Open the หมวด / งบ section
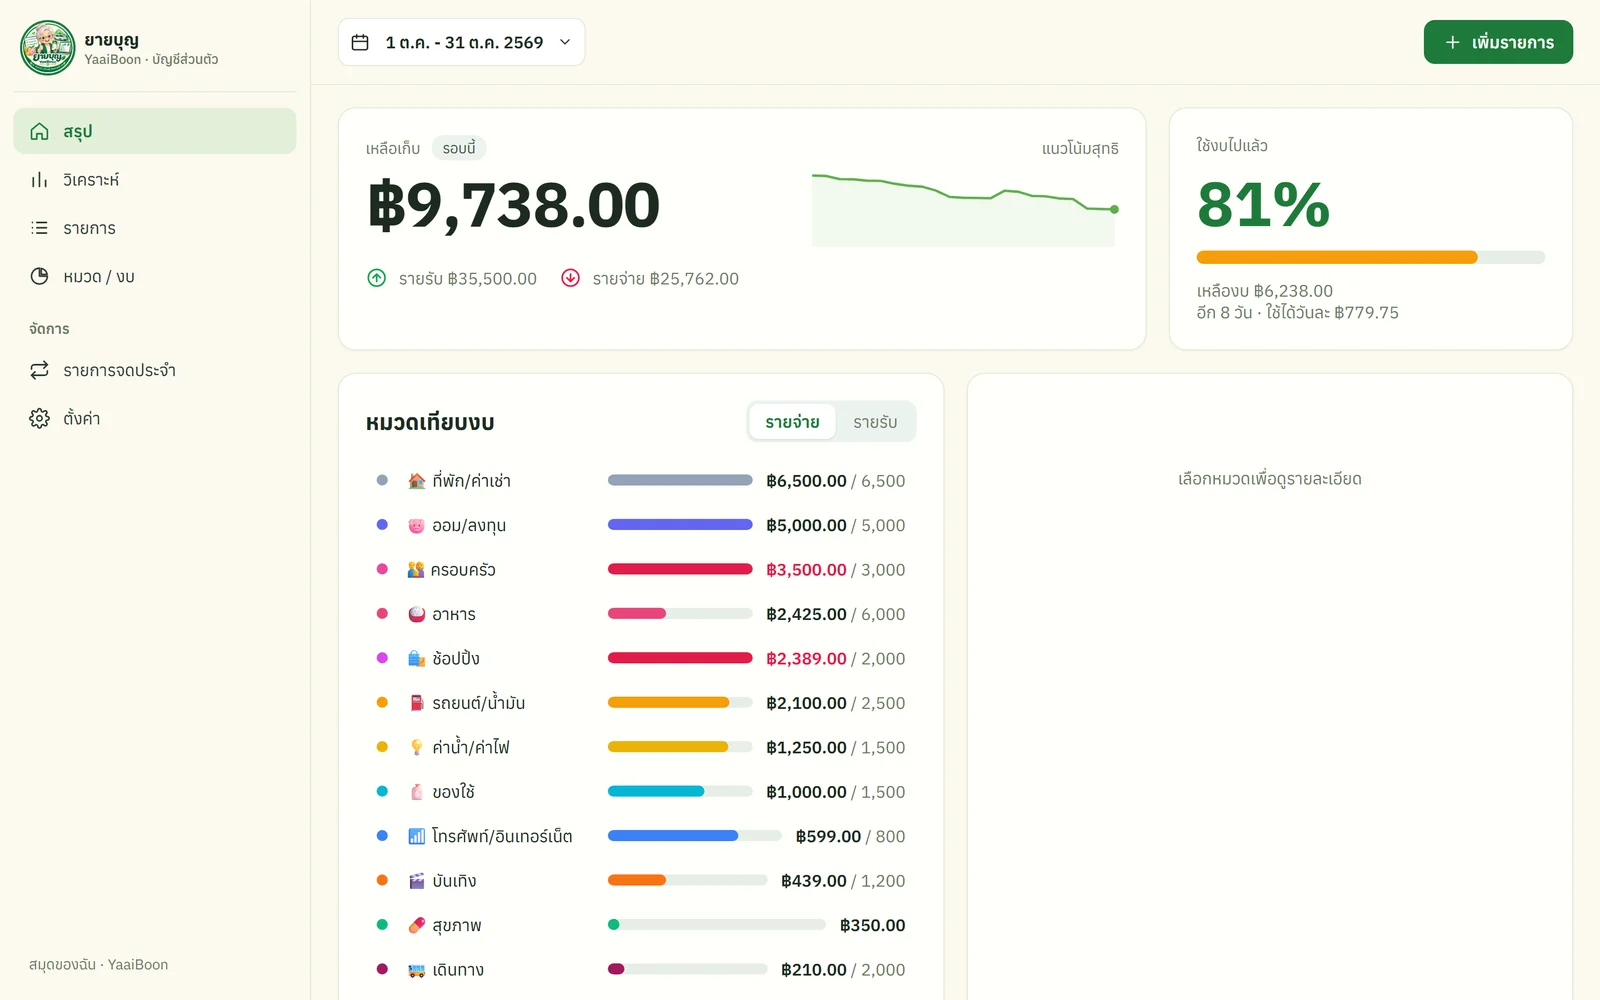 coord(155,277)
